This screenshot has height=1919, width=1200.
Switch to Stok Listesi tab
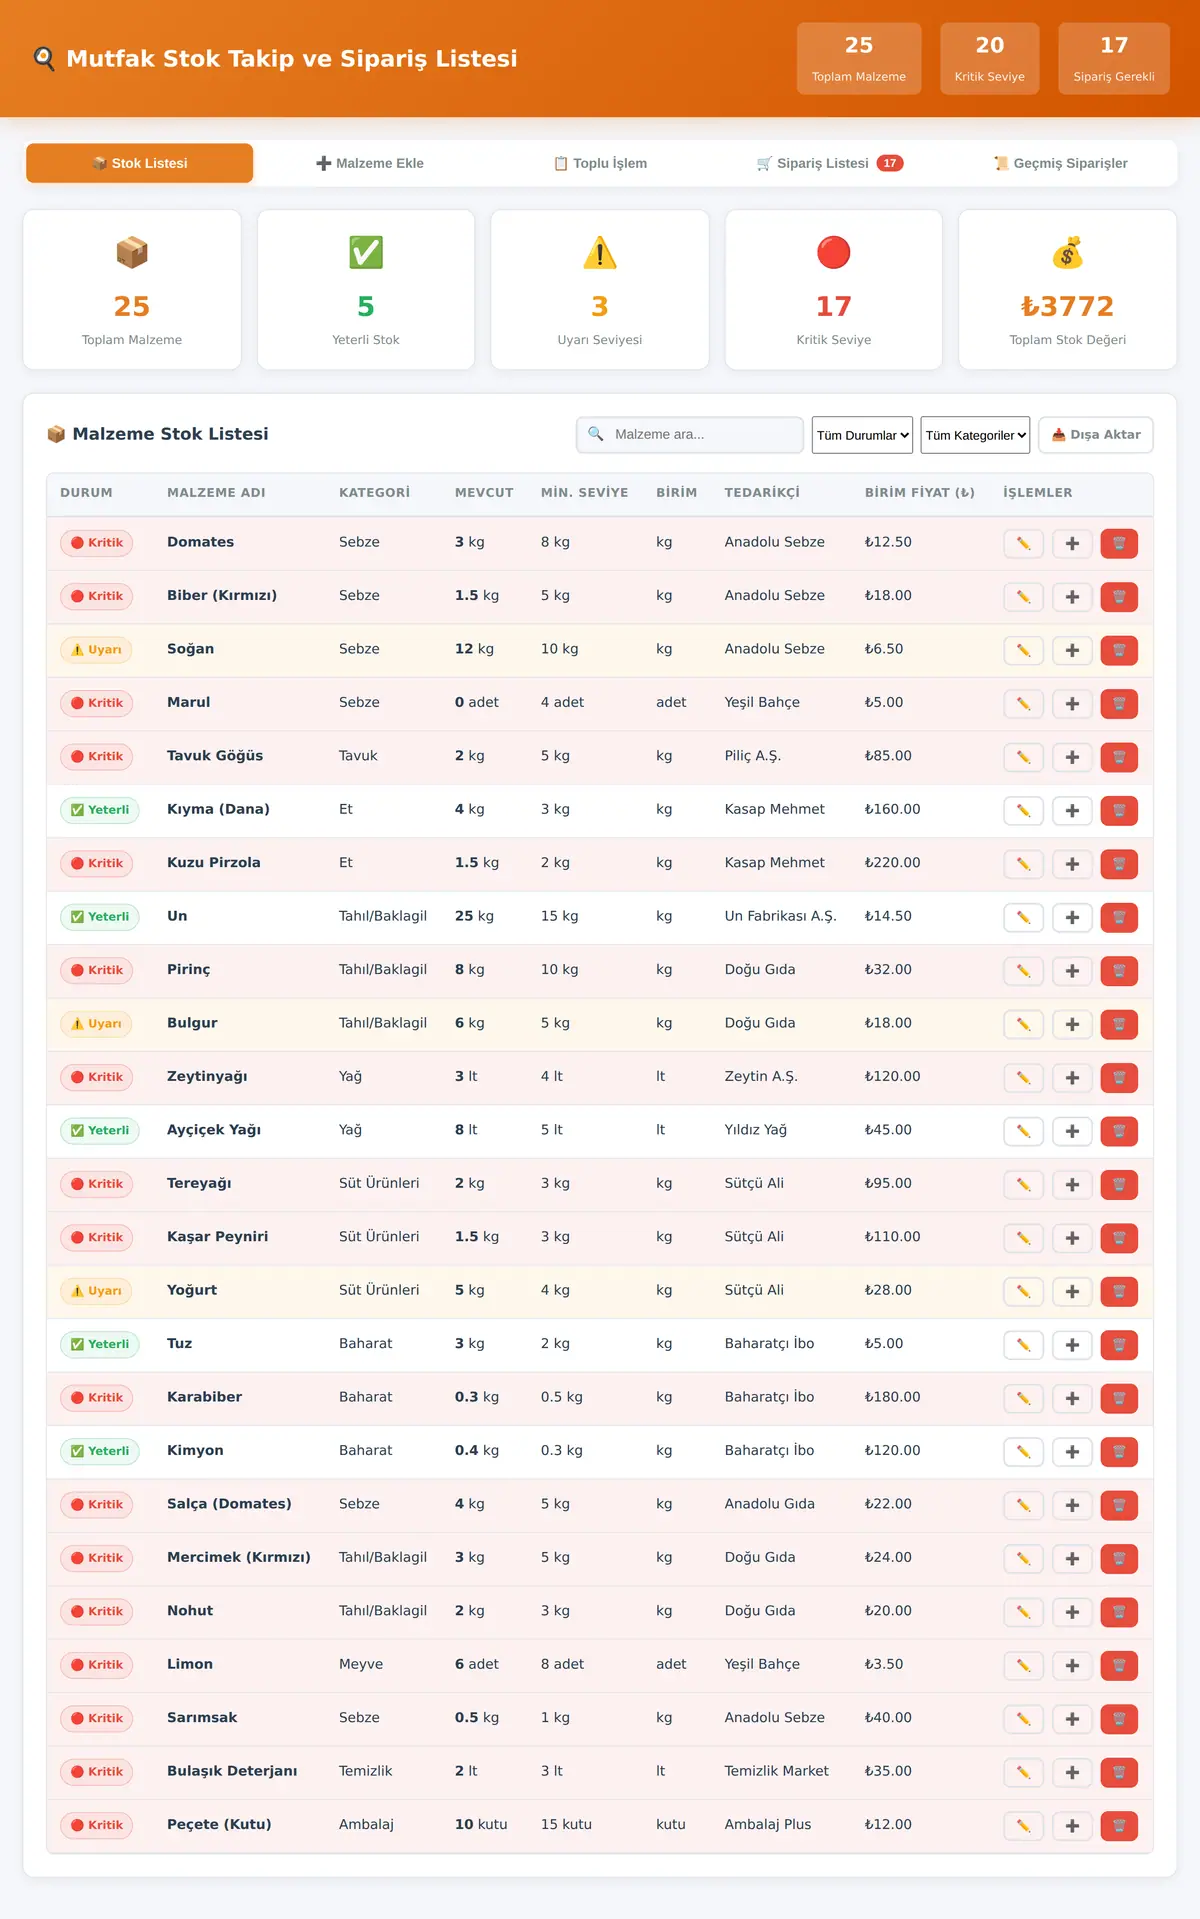coord(140,163)
